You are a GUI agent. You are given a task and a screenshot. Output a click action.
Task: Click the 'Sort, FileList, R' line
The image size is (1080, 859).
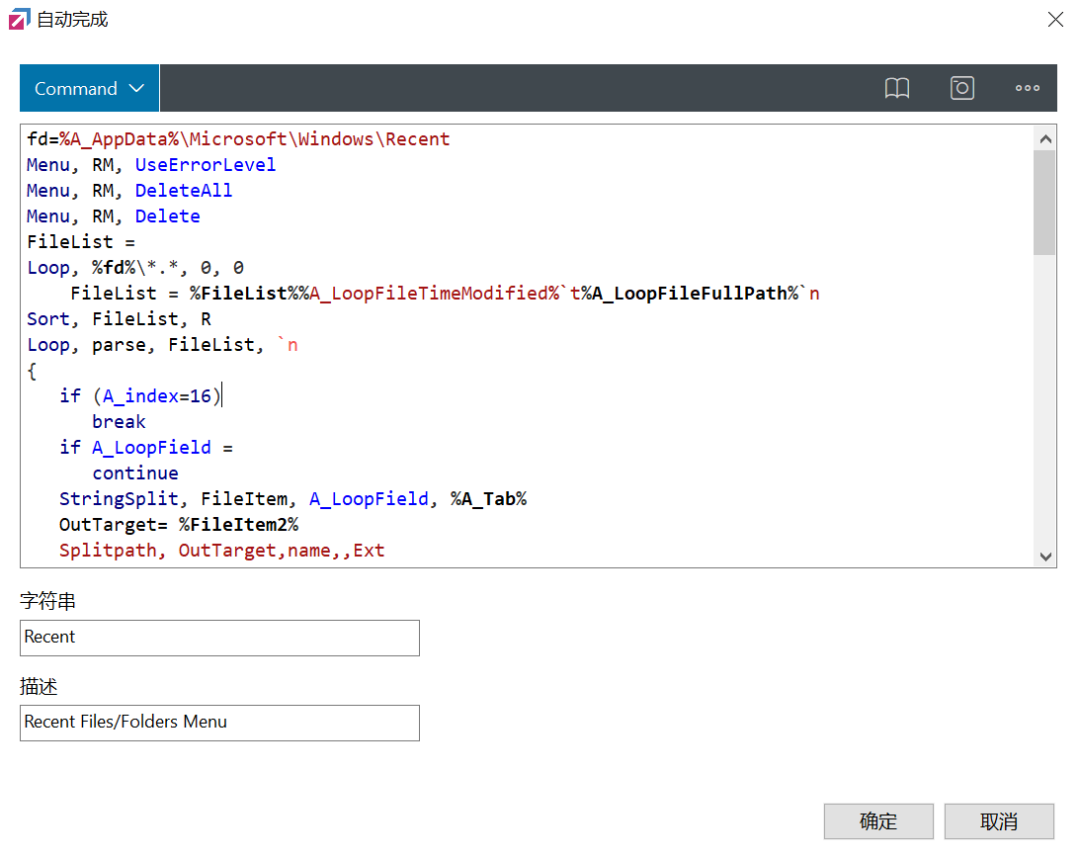(x=118, y=319)
